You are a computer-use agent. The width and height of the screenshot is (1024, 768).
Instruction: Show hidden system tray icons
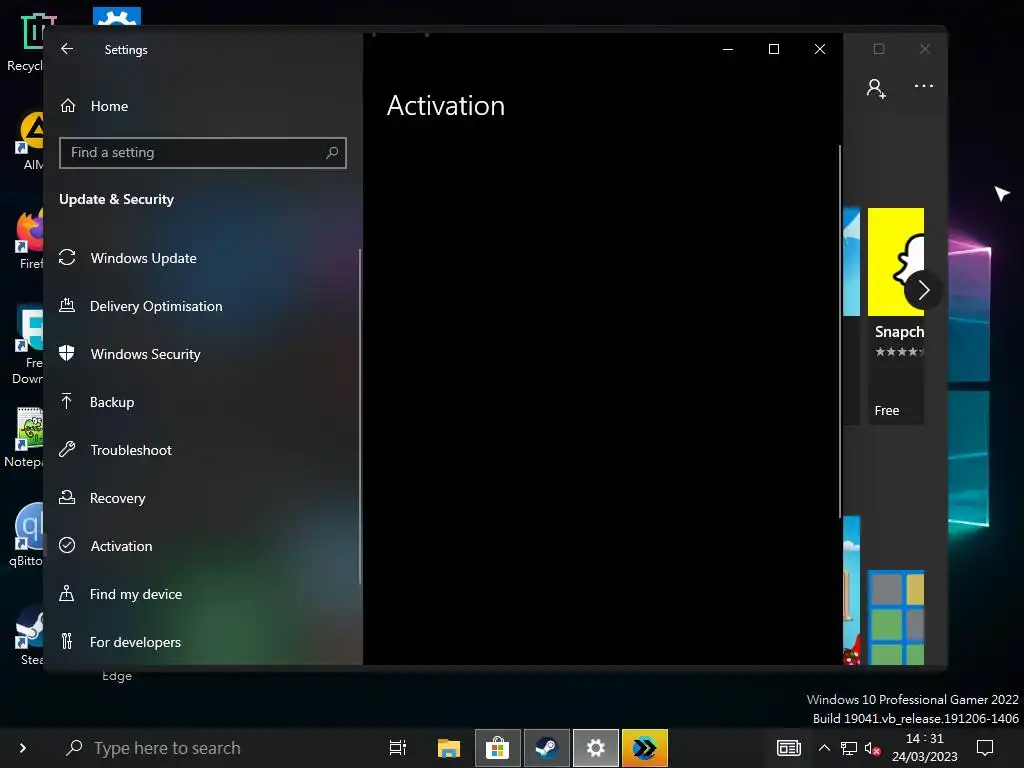tap(824, 748)
